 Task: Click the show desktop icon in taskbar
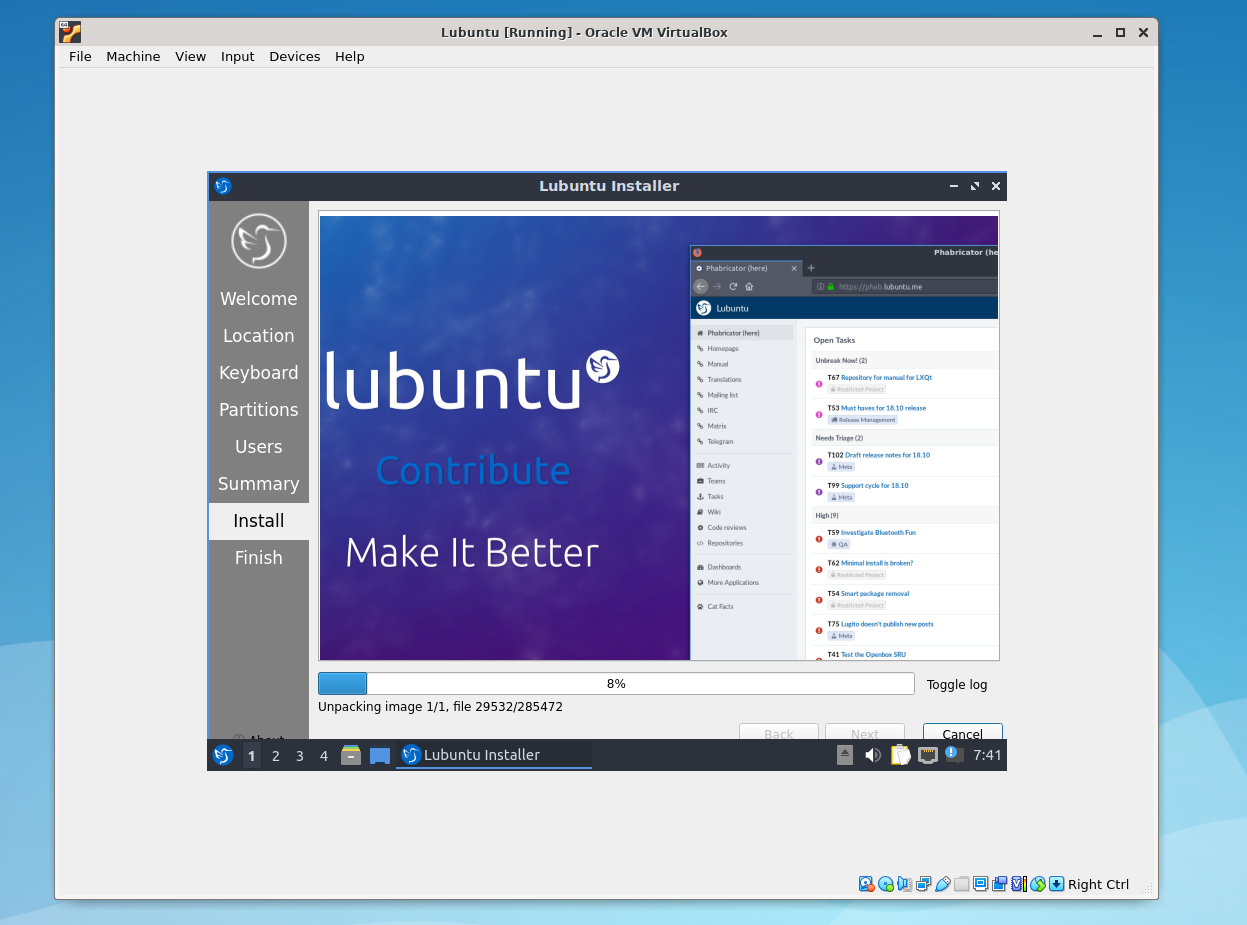pos(380,755)
